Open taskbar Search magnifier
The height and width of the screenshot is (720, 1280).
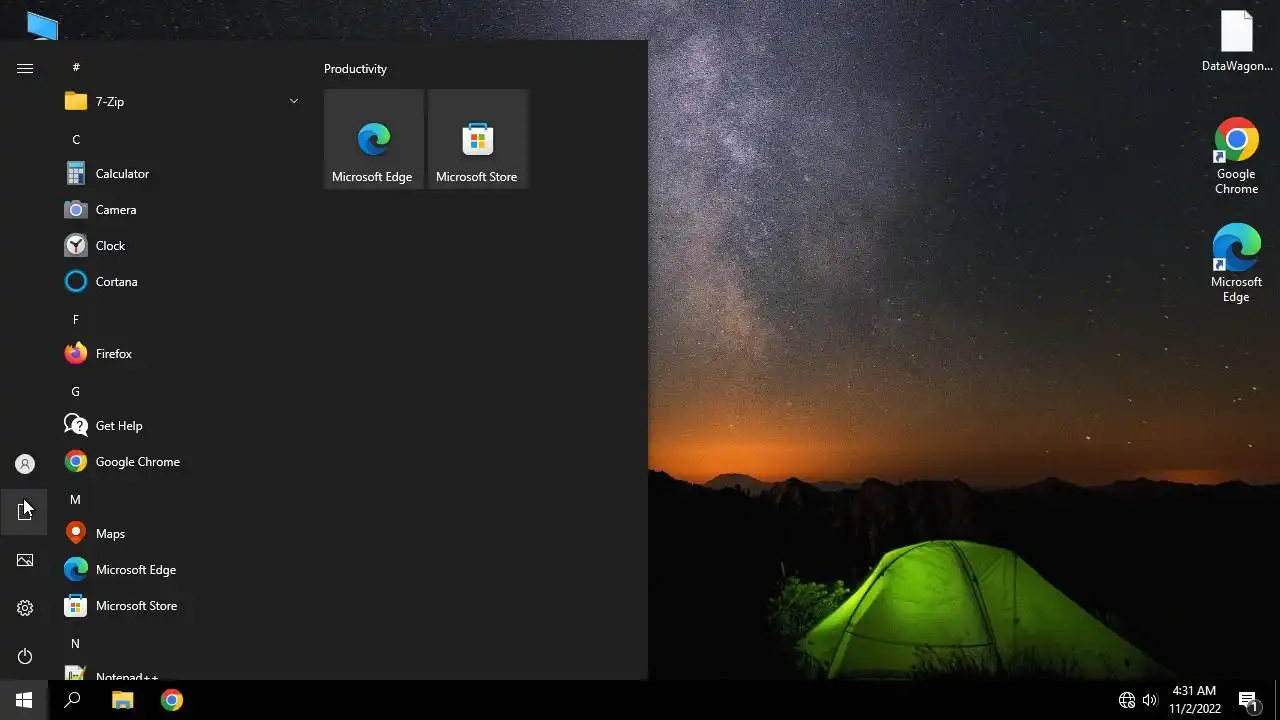[x=72, y=700]
